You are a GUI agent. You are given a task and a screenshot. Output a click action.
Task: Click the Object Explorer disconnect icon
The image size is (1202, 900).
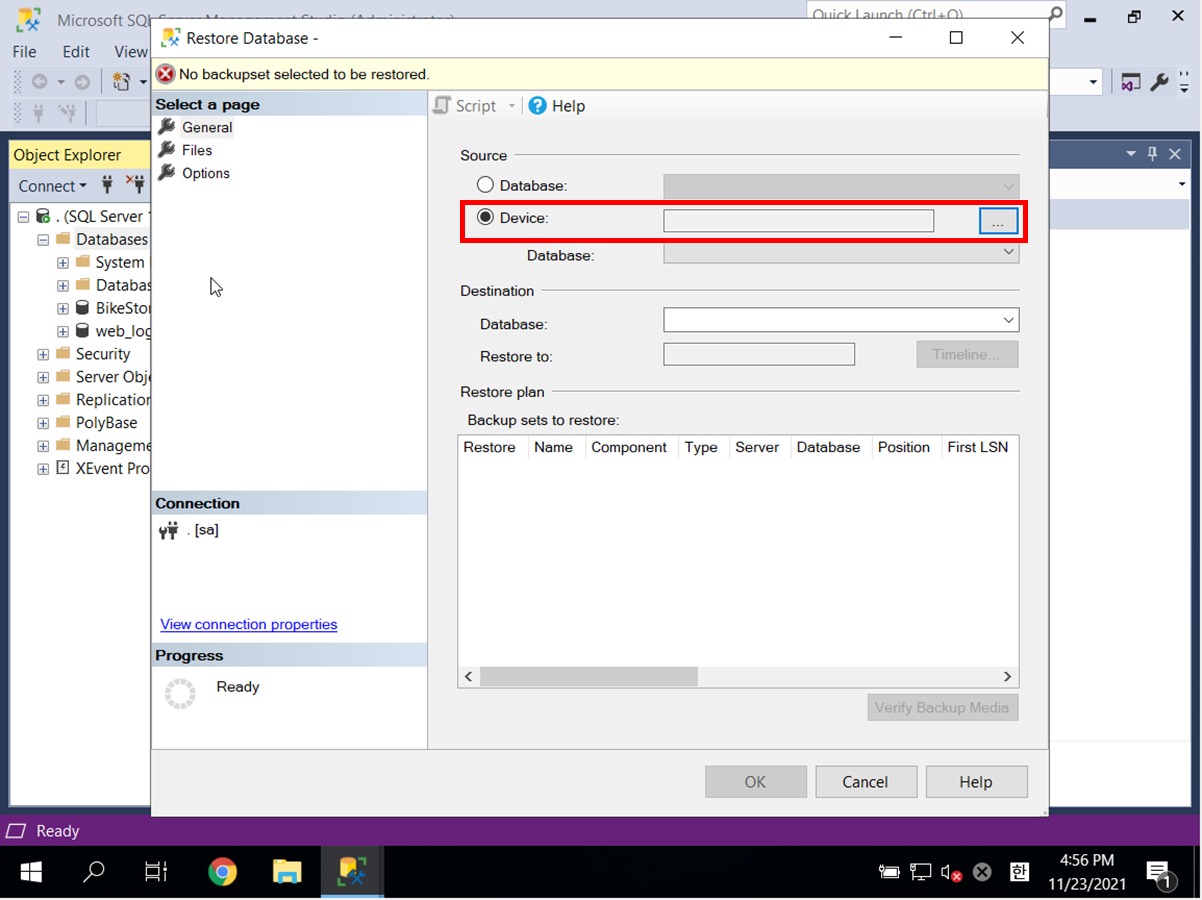coord(135,185)
